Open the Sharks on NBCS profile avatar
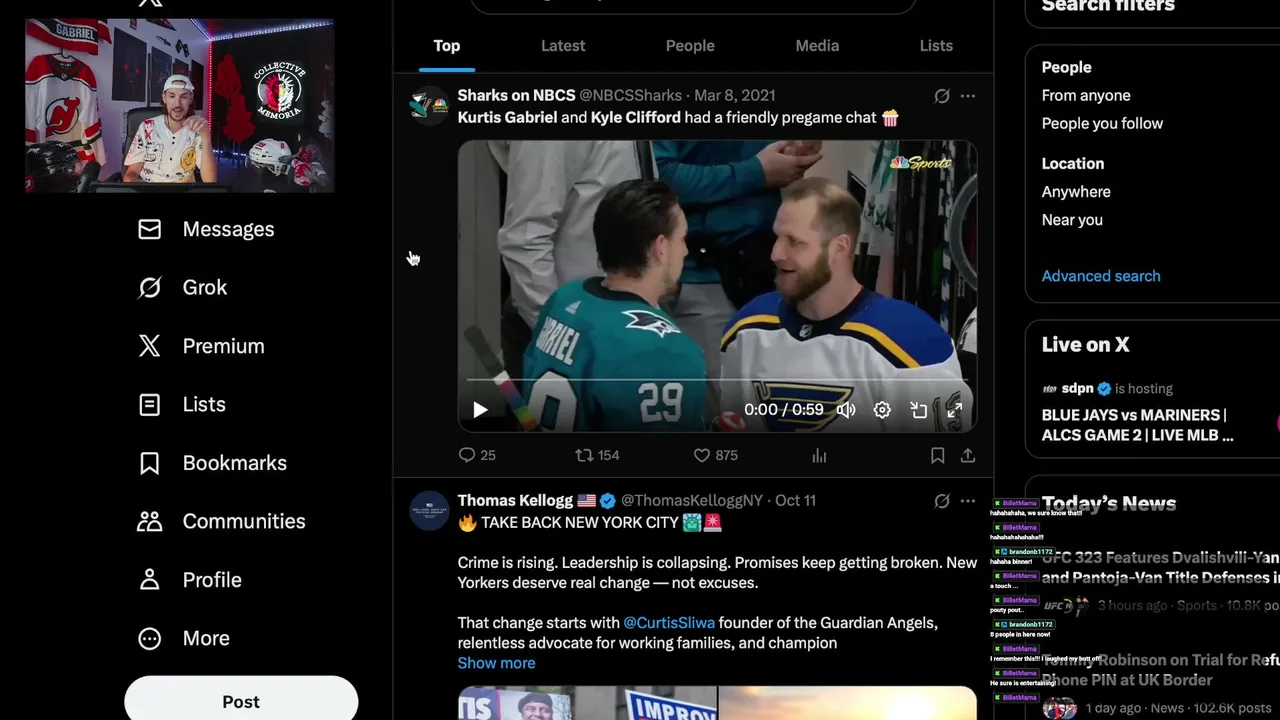1280x720 pixels. point(429,105)
